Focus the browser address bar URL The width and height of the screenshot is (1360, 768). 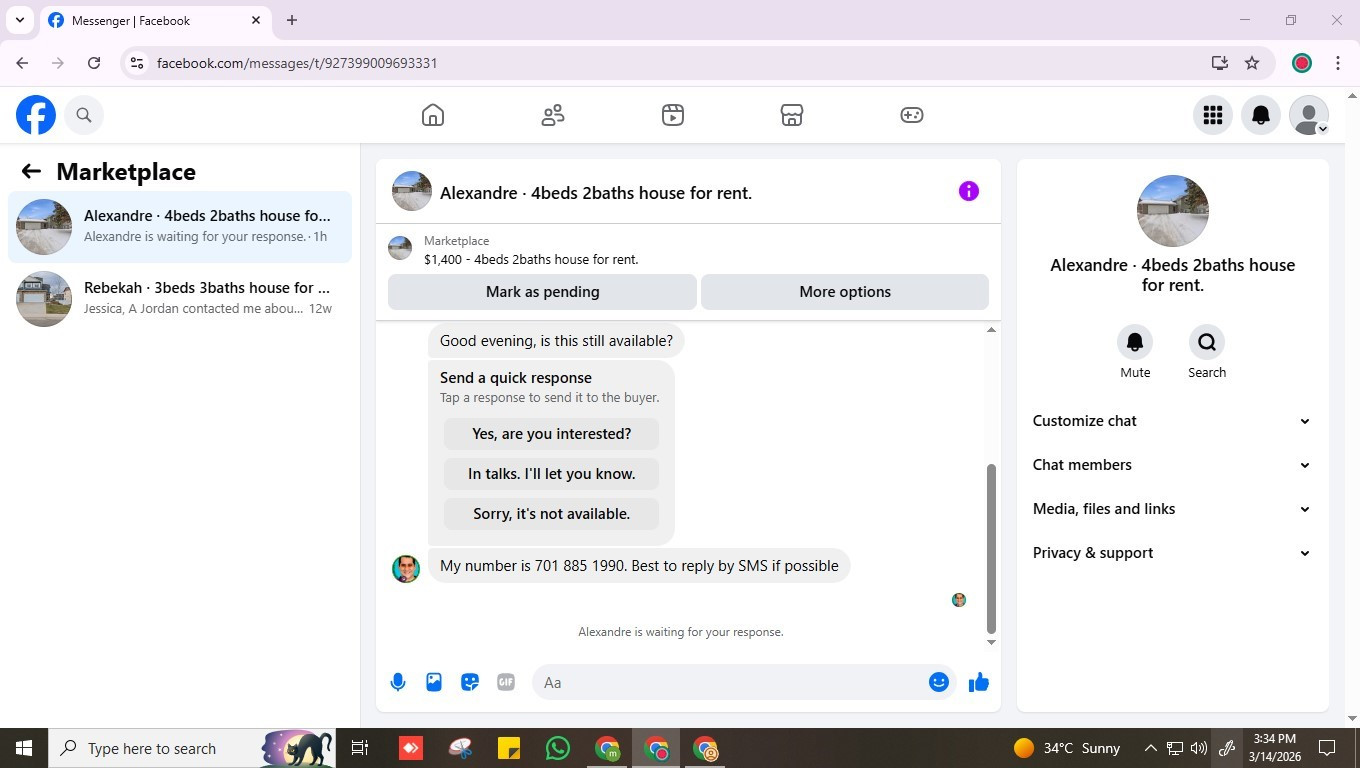point(297,63)
